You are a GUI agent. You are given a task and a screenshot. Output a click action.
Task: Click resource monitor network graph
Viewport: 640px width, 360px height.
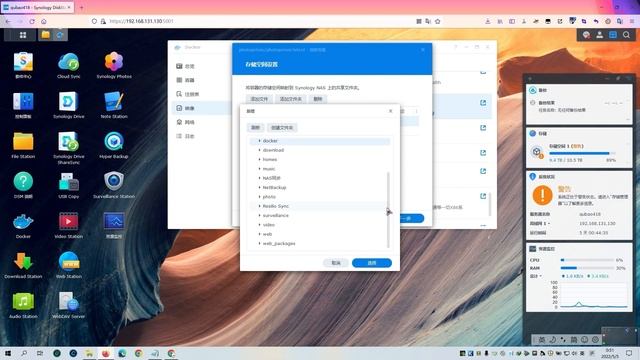593,295
